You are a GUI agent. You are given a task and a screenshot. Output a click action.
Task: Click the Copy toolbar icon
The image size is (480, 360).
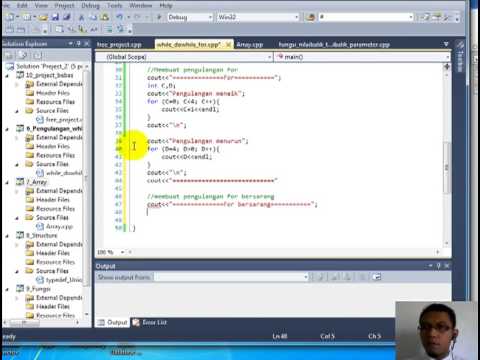(93, 17)
